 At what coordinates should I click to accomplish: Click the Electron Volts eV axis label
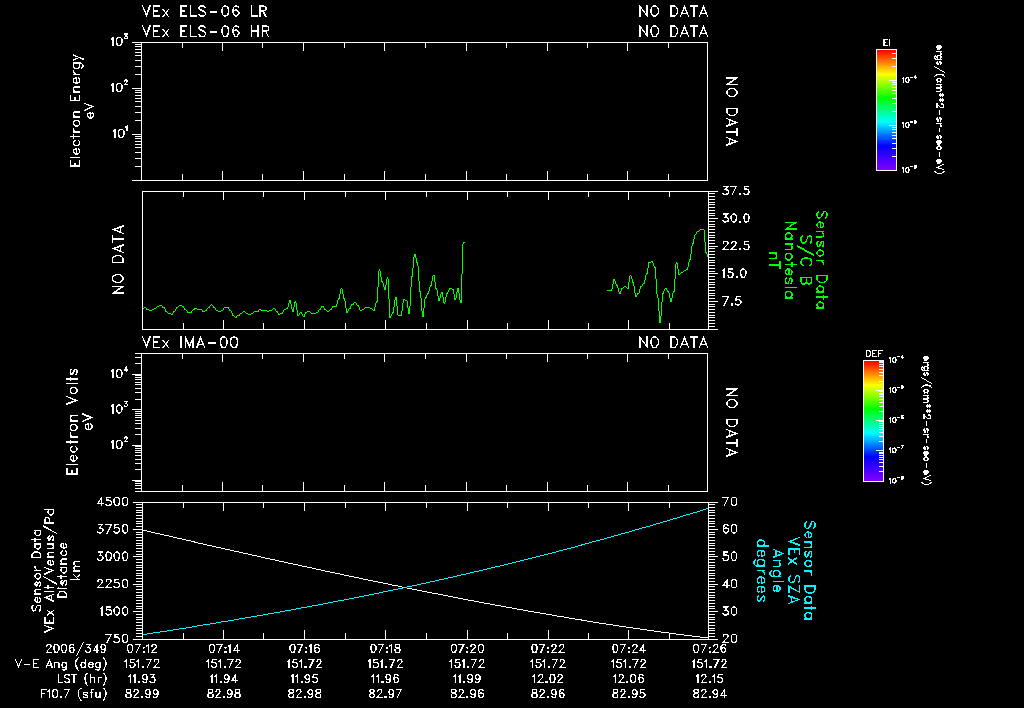[x=78, y=422]
